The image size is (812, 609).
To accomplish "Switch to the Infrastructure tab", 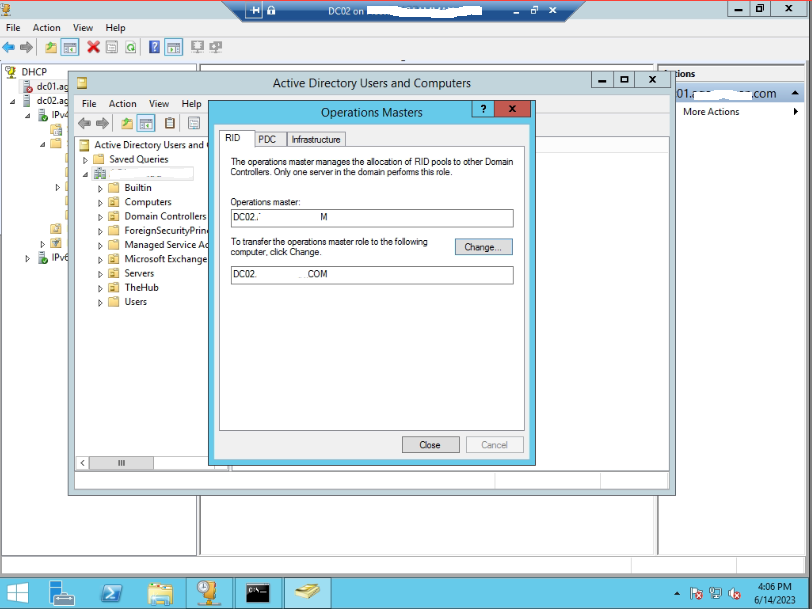I will point(316,139).
